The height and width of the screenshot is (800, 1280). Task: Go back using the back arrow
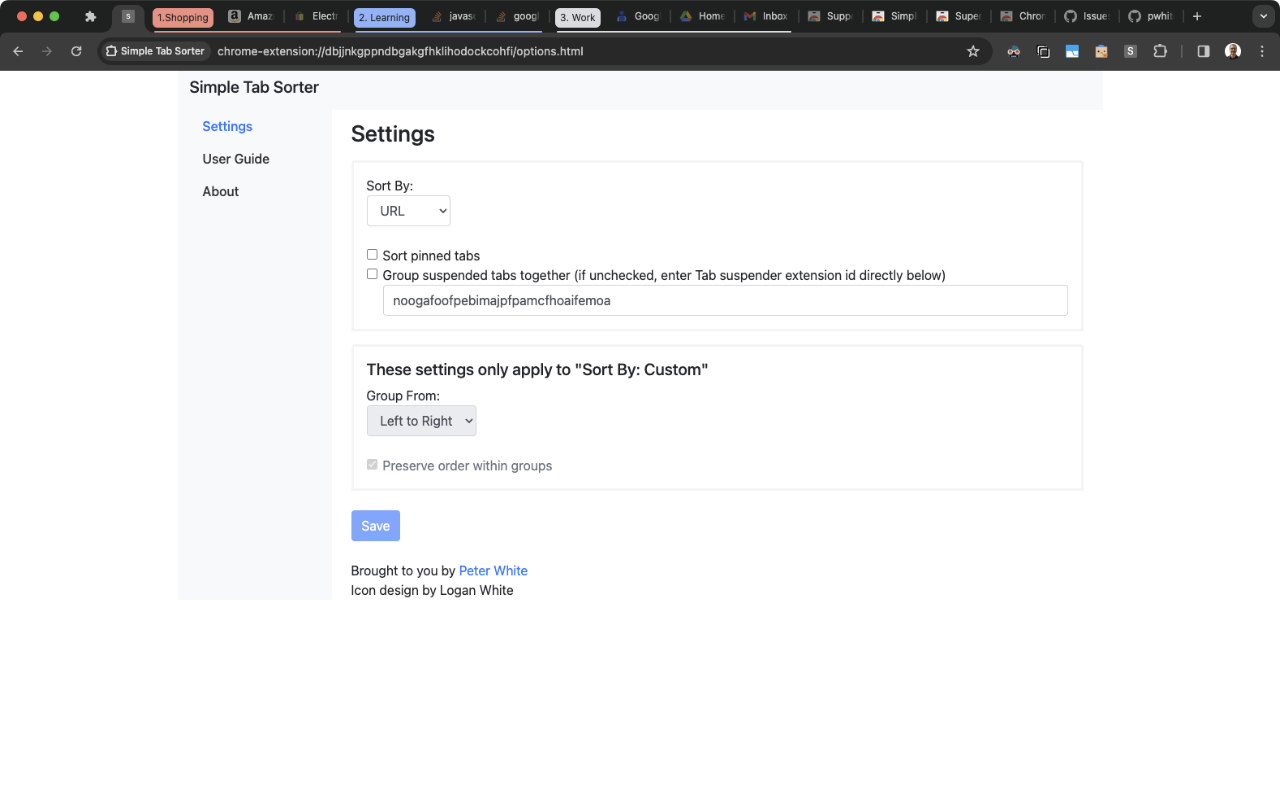(17, 50)
